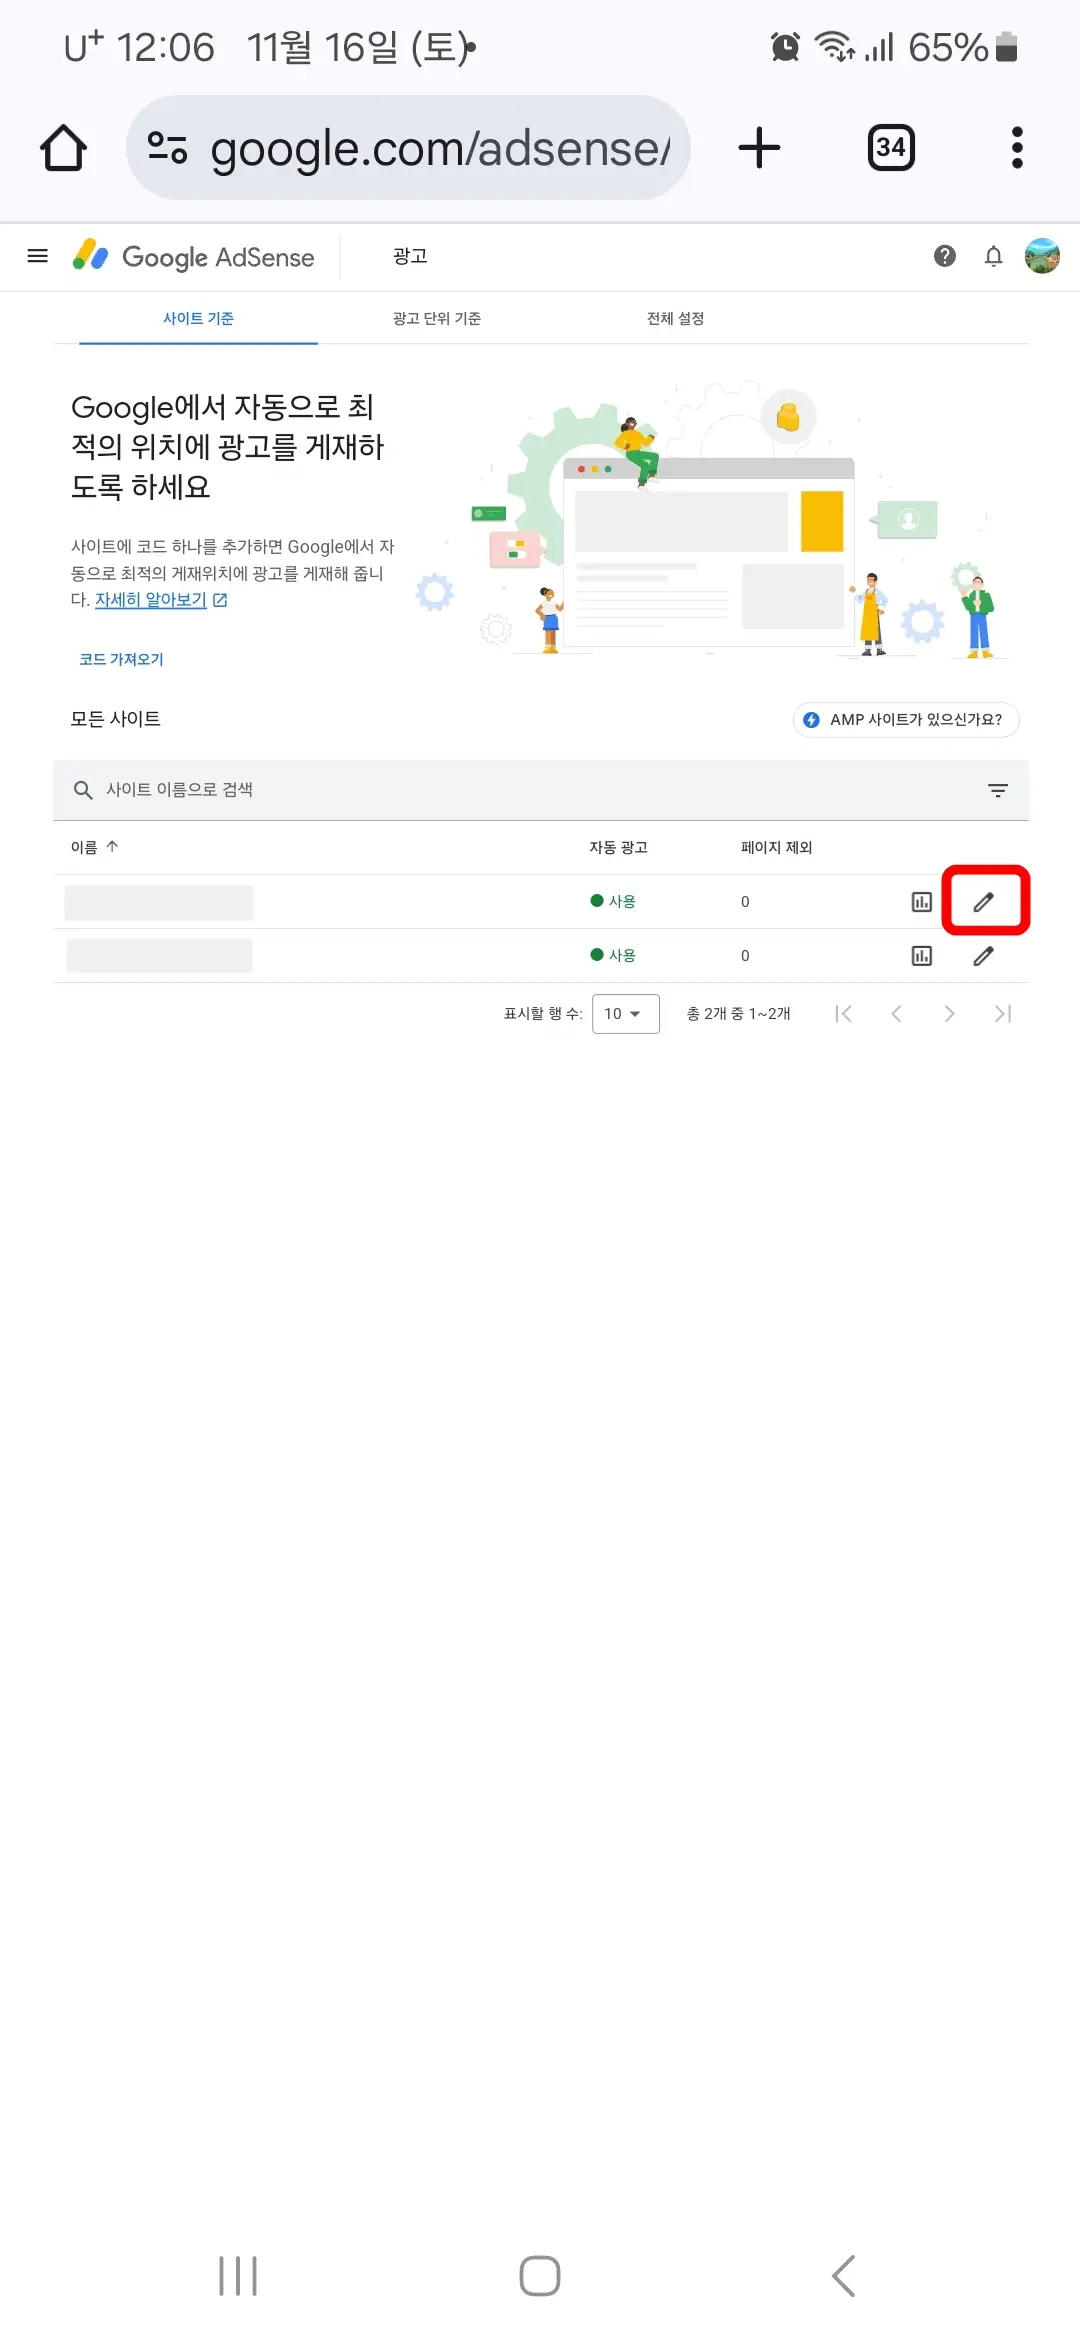Screen dimensions: 1080x2340
Task: Switch to the 전체 설정 tab
Action: pos(676,318)
